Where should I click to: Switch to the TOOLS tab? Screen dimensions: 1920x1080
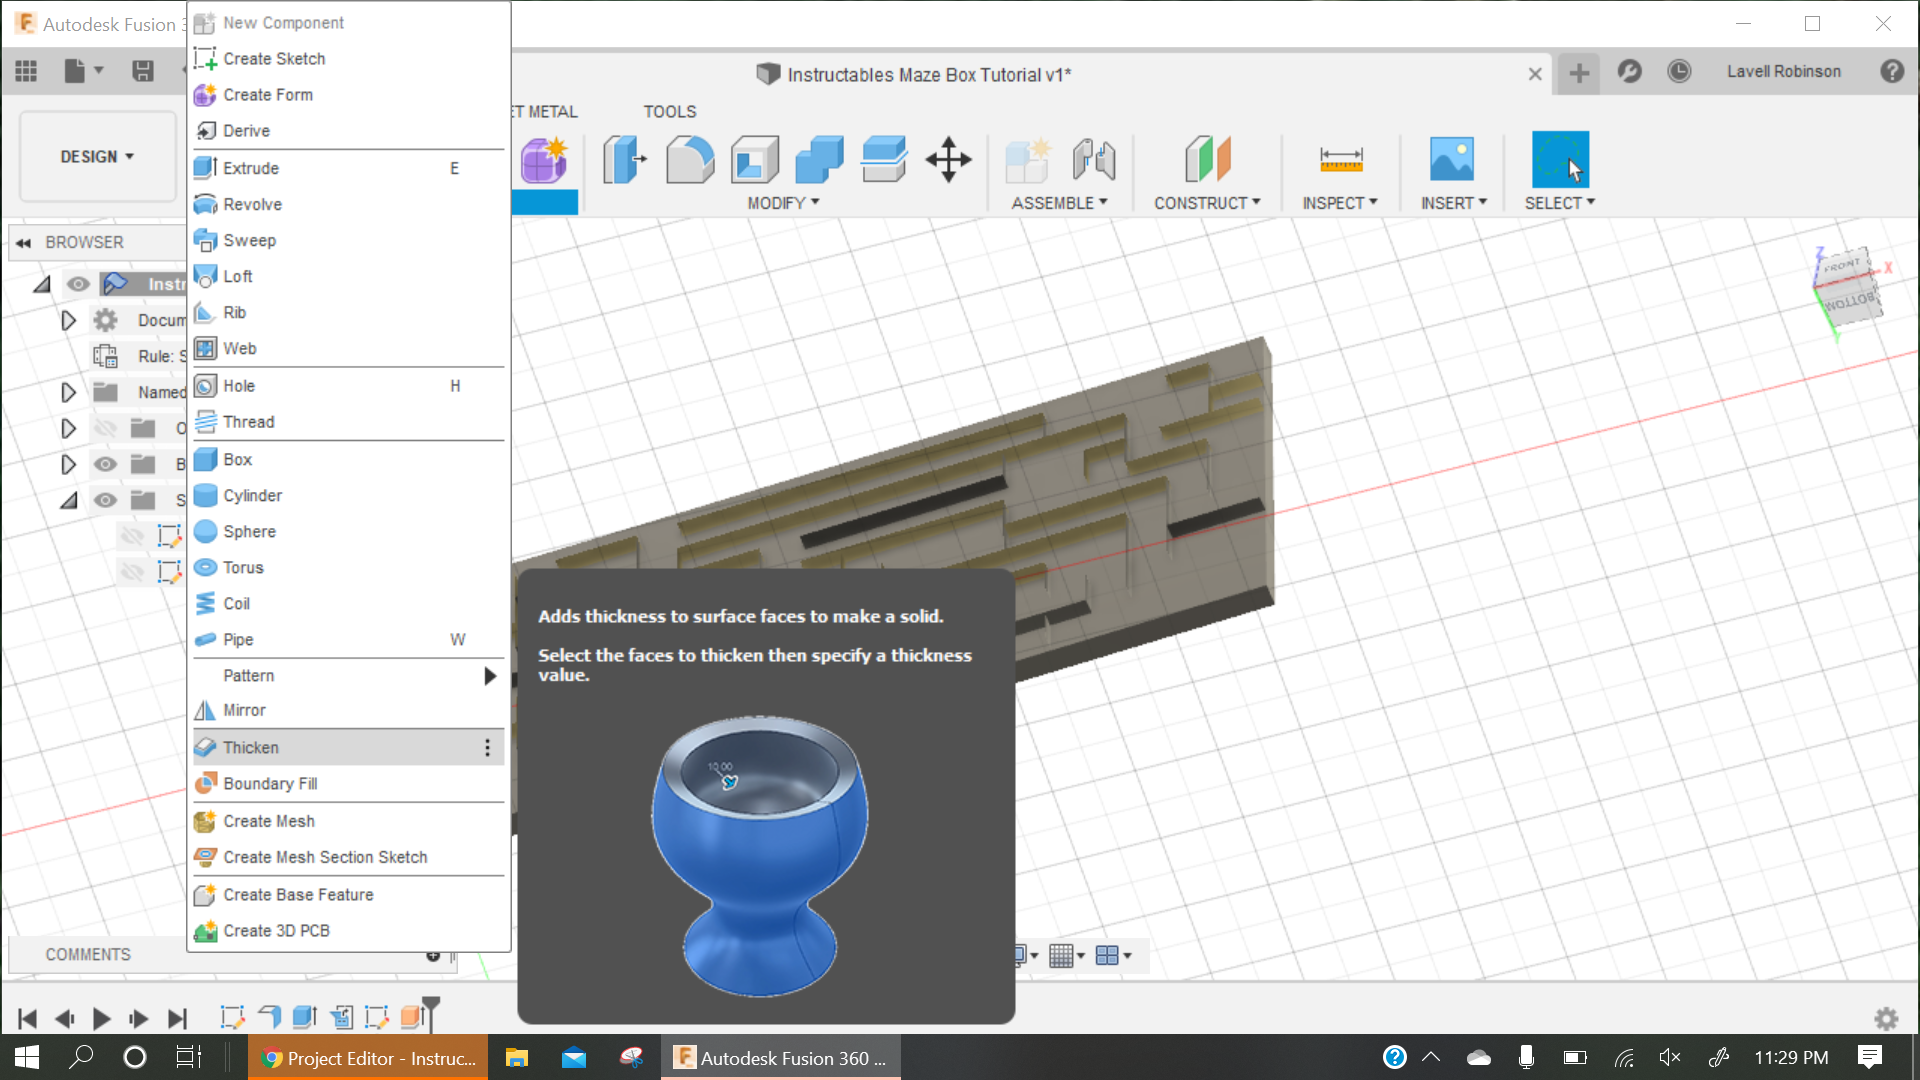pos(669,112)
